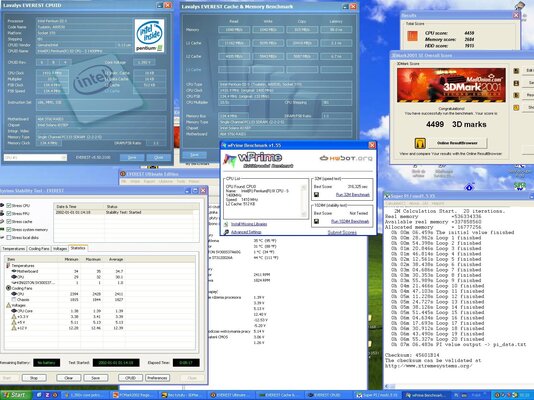Click Save in System Stability Test
Image resolution: width=534 pixels, height=400 pixels.
pos(96,378)
